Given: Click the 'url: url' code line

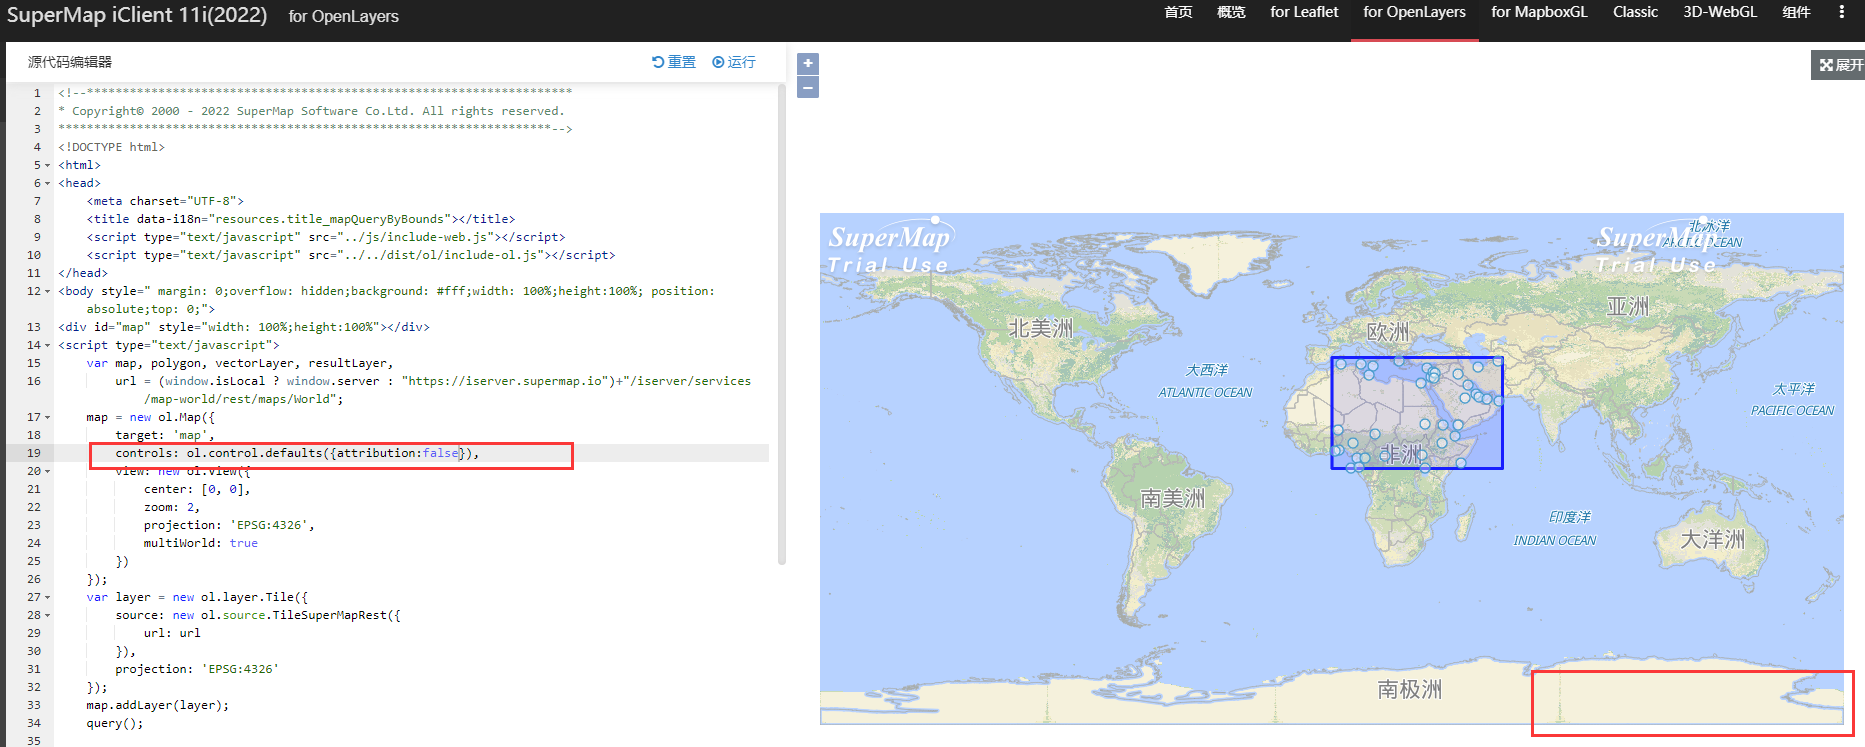Looking at the screenshot, I should 172,634.
